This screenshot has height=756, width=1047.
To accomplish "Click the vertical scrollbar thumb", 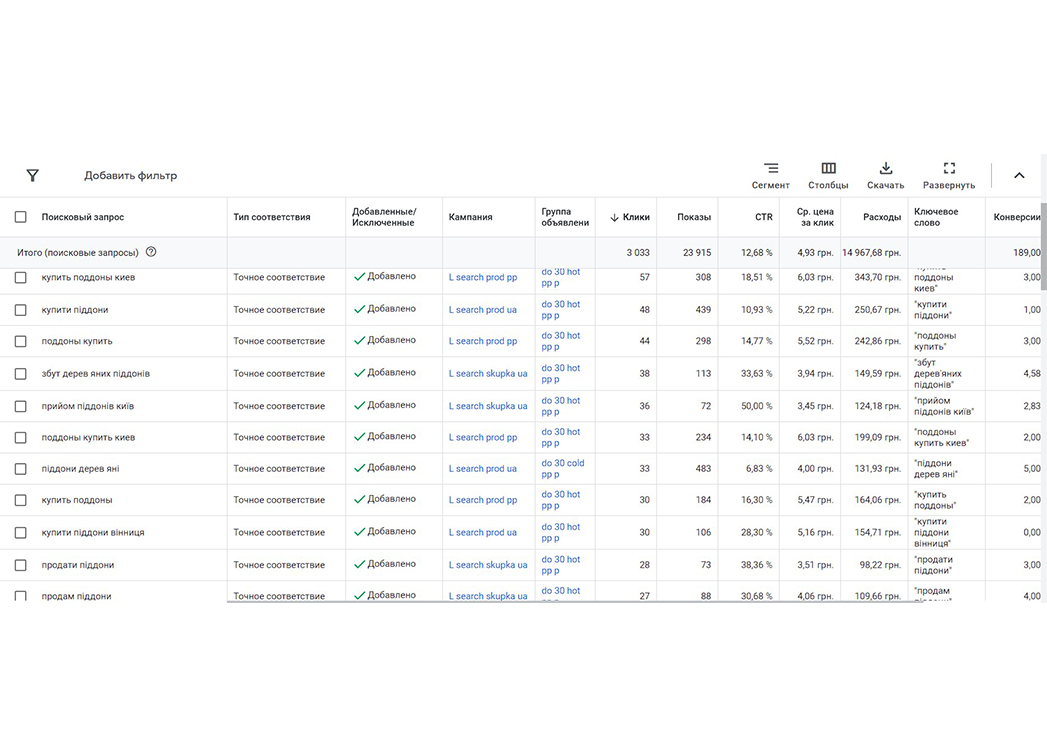I will point(1043,246).
